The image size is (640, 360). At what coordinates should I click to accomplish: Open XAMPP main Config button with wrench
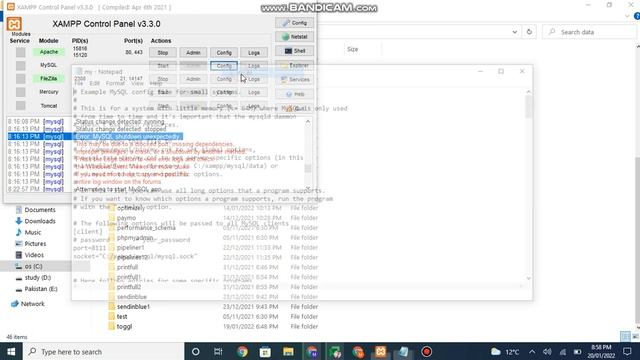295,23
